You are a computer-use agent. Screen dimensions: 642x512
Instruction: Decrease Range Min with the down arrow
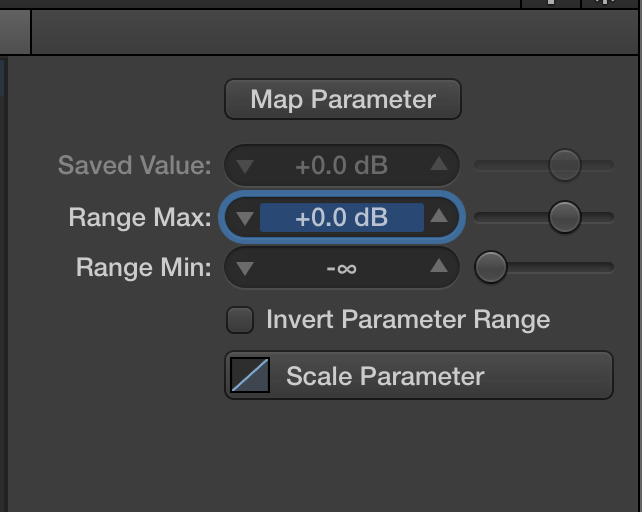[246, 267]
